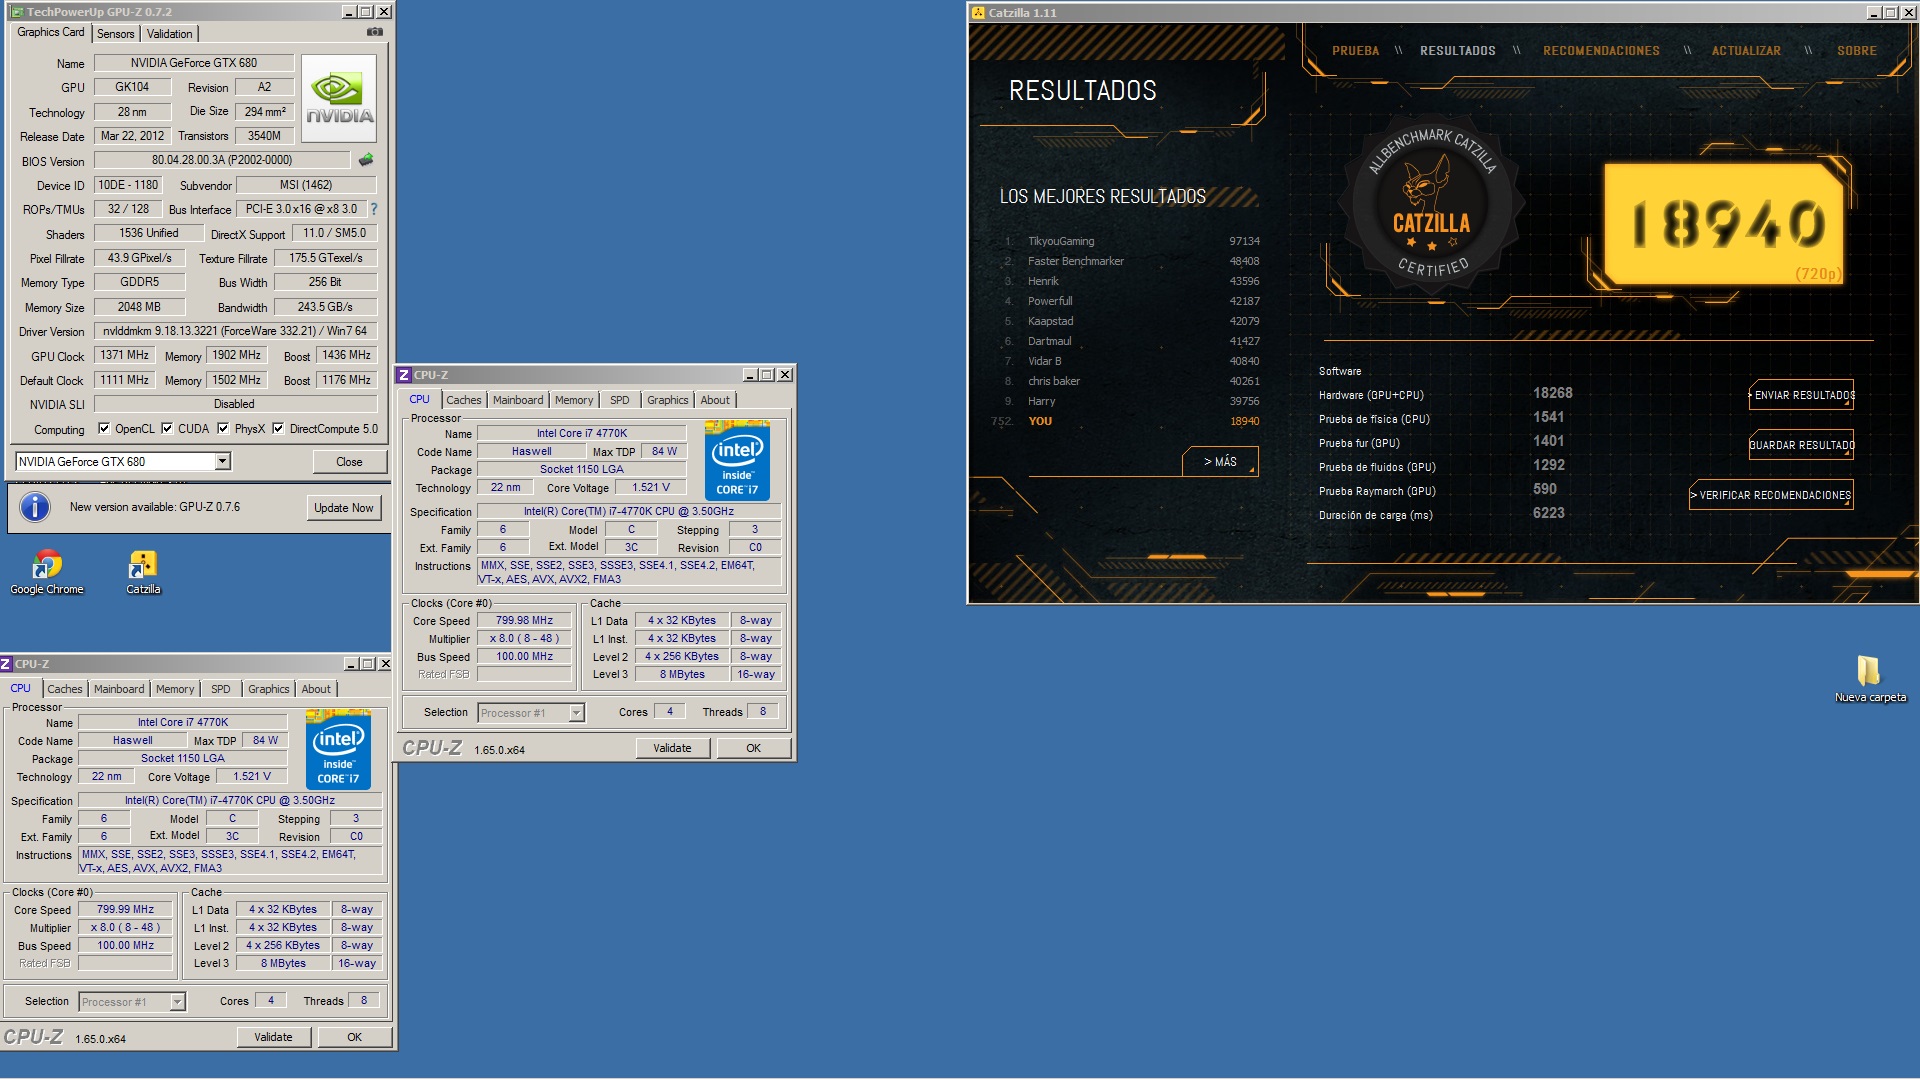The height and width of the screenshot is (1080, 1920).
Task: Open Catzilla desktop shortcut
Action: coord(143,572)
